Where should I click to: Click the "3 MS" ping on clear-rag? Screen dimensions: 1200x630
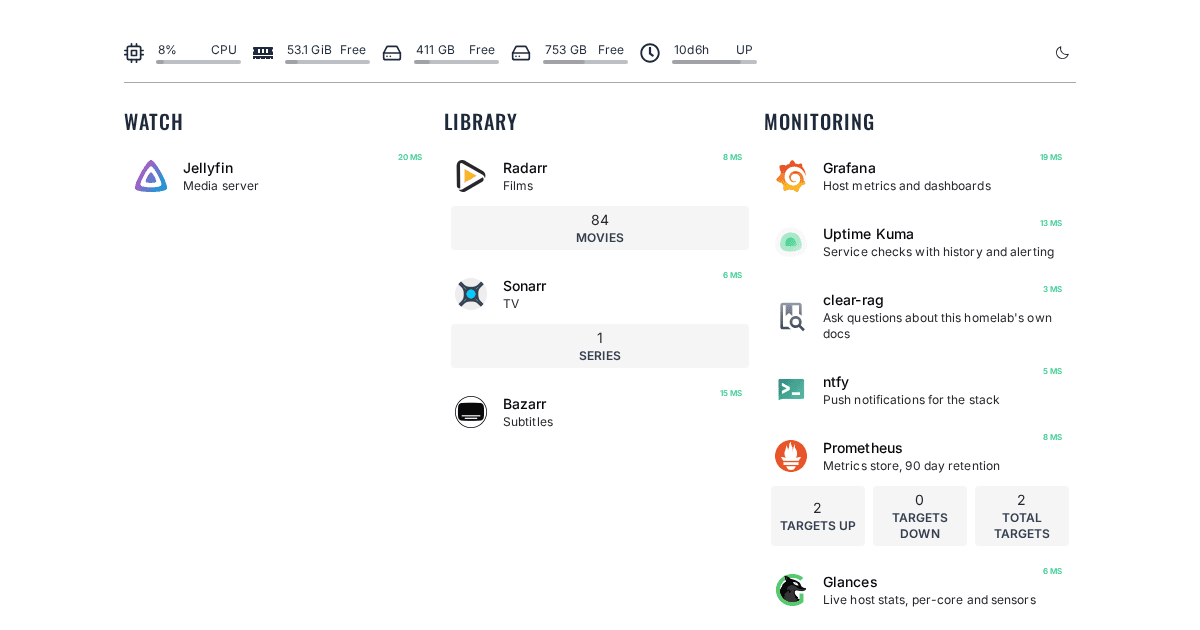(x=1053, y=289)
